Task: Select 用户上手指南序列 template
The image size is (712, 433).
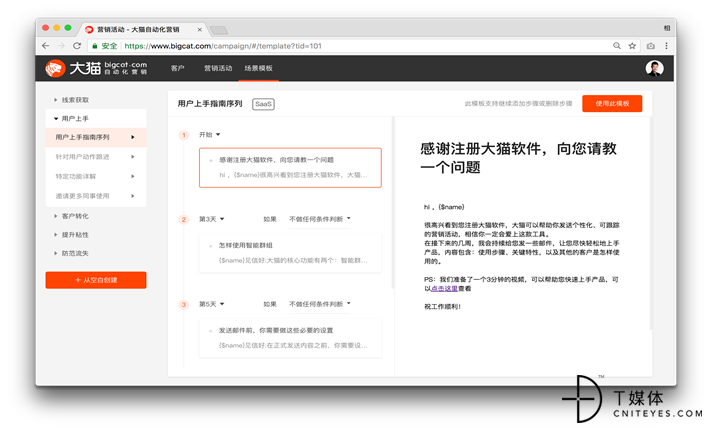Action: click(96, 137)
